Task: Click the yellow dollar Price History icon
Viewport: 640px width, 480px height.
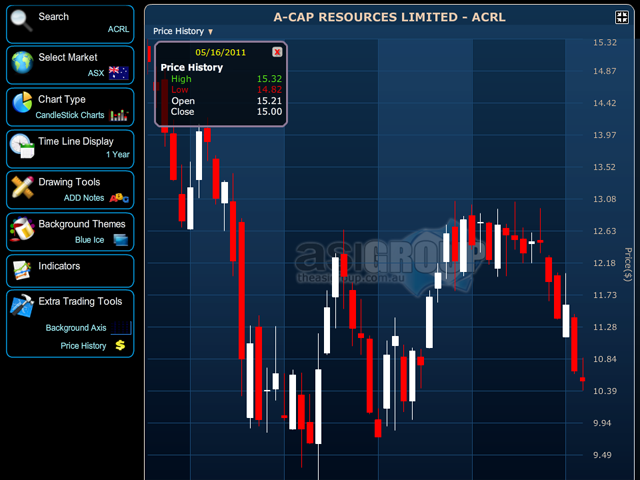Action: (x=120, y=345)
